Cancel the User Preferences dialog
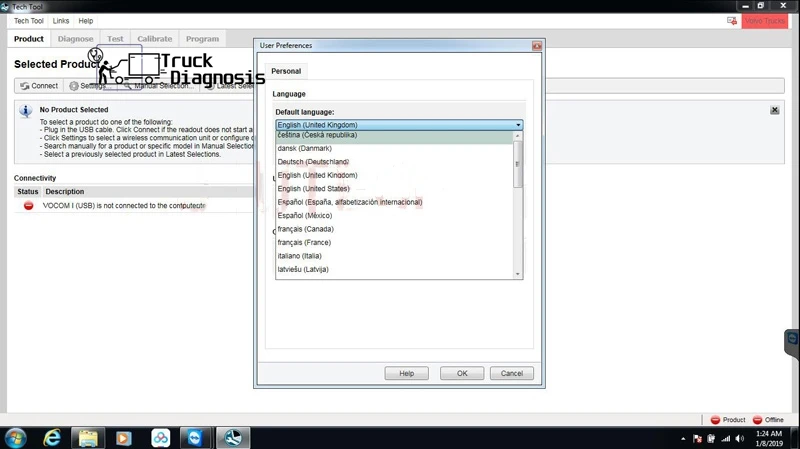The height and width of the screenshot is (449, 800). [512, 373]
